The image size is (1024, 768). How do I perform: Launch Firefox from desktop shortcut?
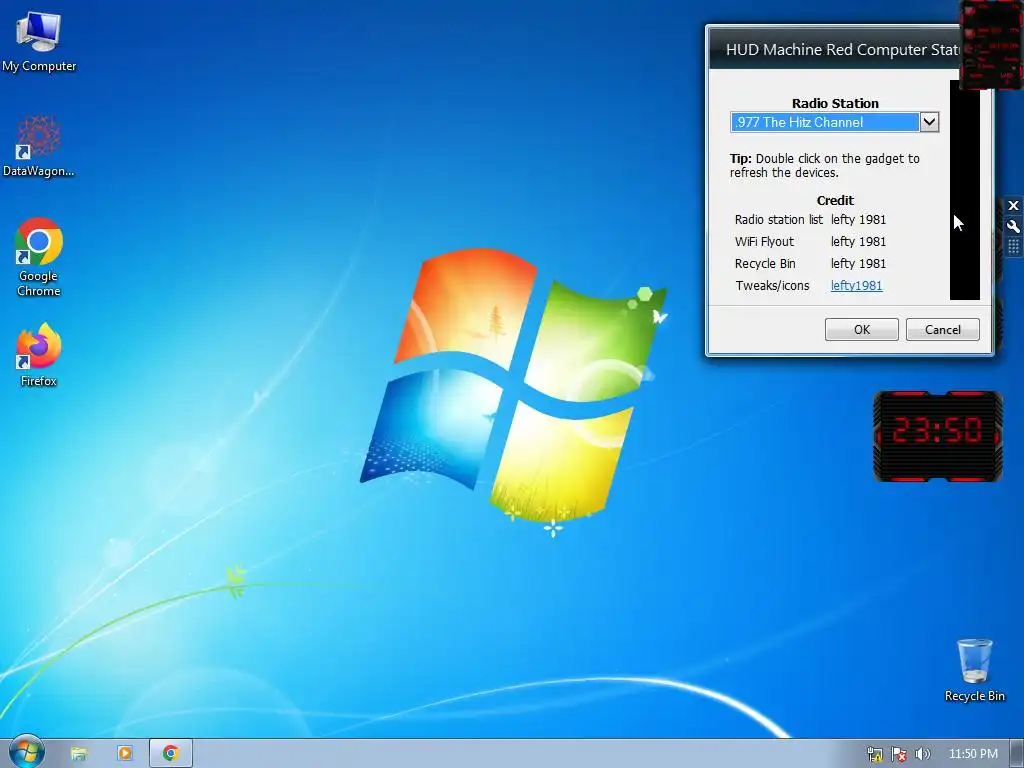click(x=39, y=355)
